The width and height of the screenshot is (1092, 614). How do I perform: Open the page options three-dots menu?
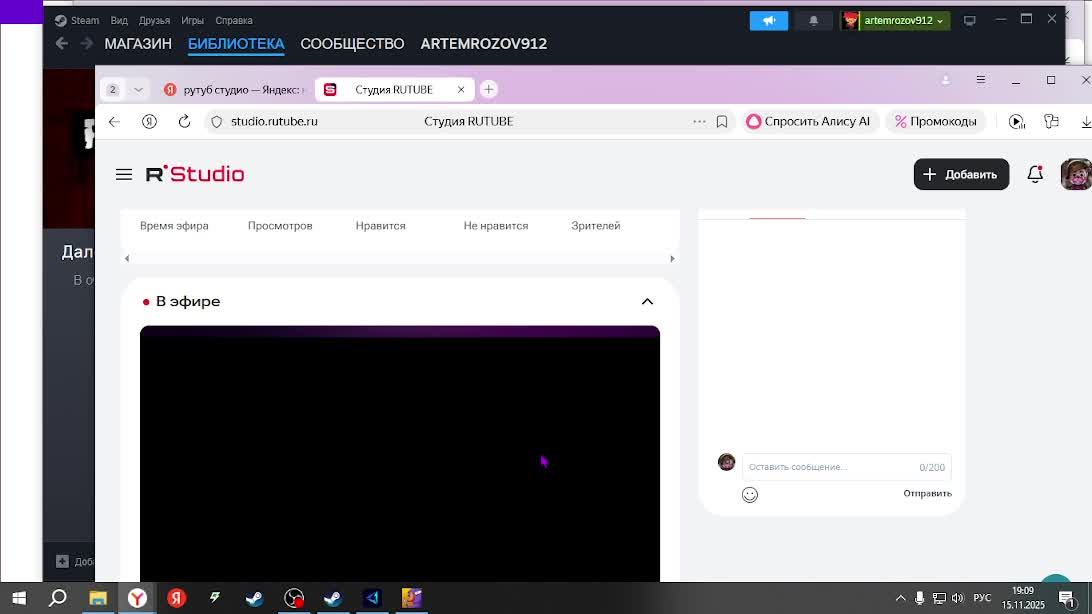click(x=699, y=121)
